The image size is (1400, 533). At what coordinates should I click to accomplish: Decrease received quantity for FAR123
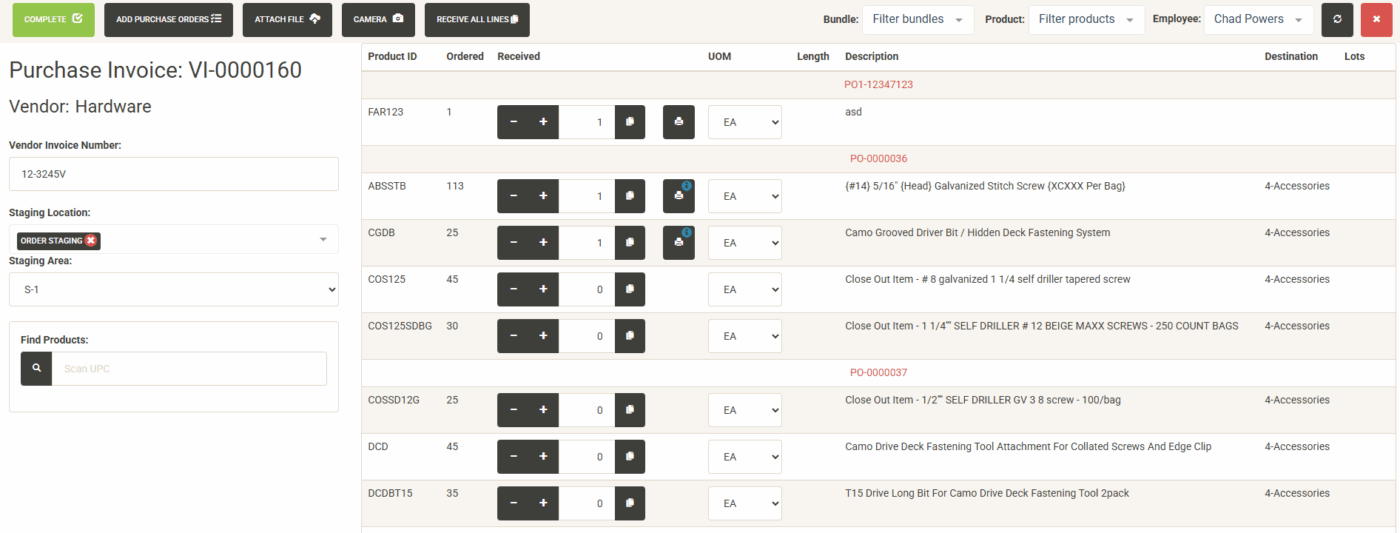(x=513, y=122)
